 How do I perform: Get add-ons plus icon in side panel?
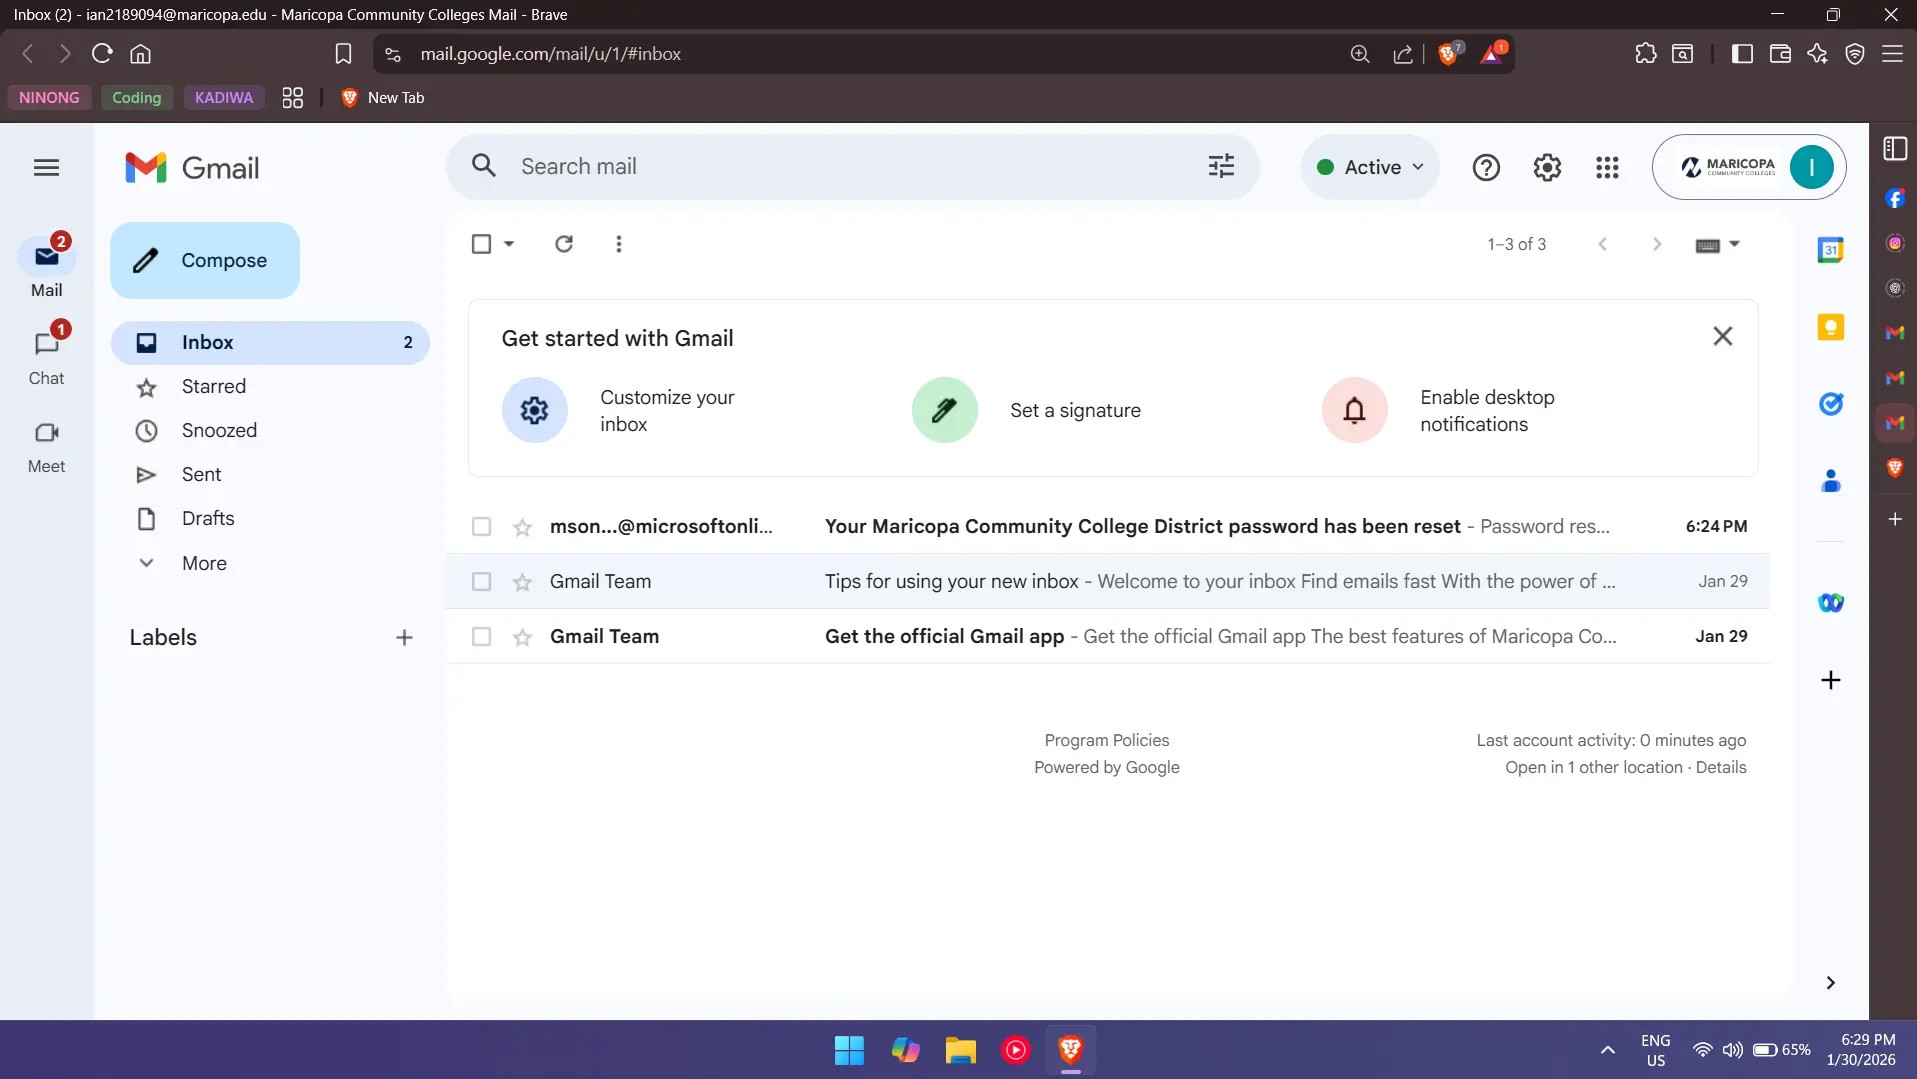(1831, 680)
